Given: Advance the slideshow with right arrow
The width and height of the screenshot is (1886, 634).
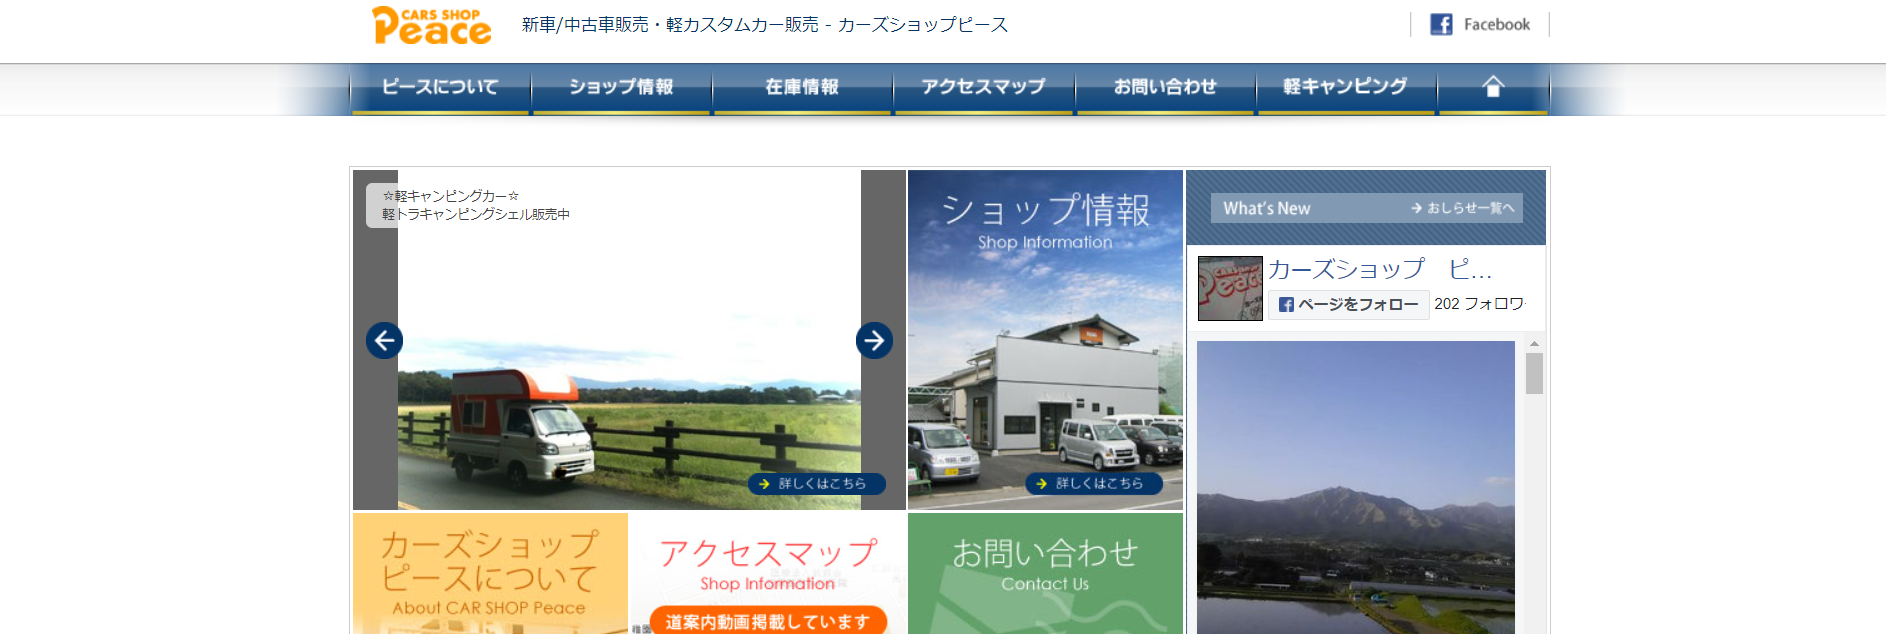Looking at the screenshot, I should [x=874, y=341].
